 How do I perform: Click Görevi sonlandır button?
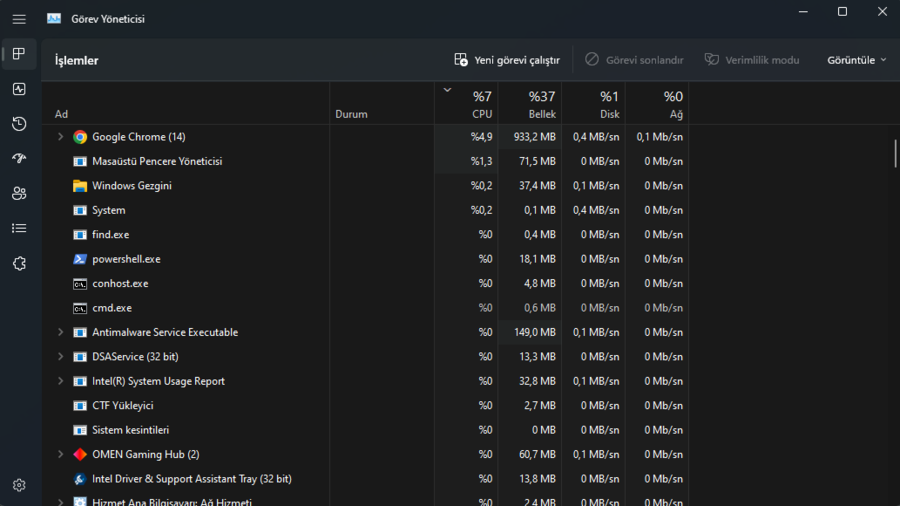click(x=634, y=60)
